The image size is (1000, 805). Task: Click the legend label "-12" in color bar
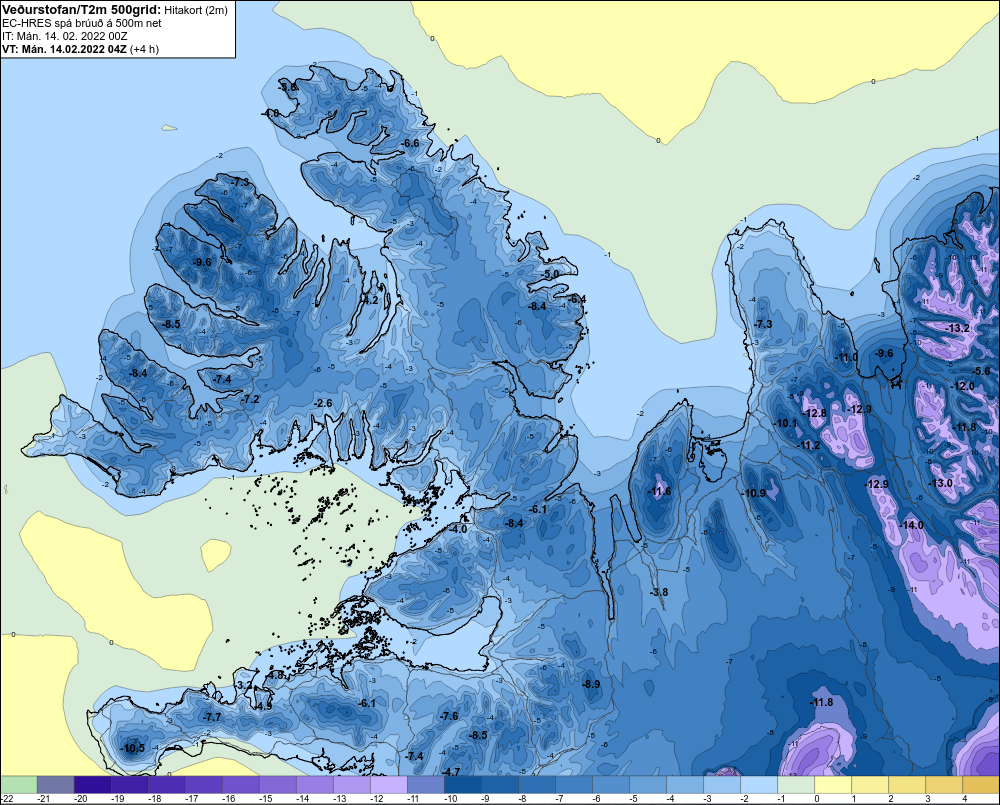[376, 799]
